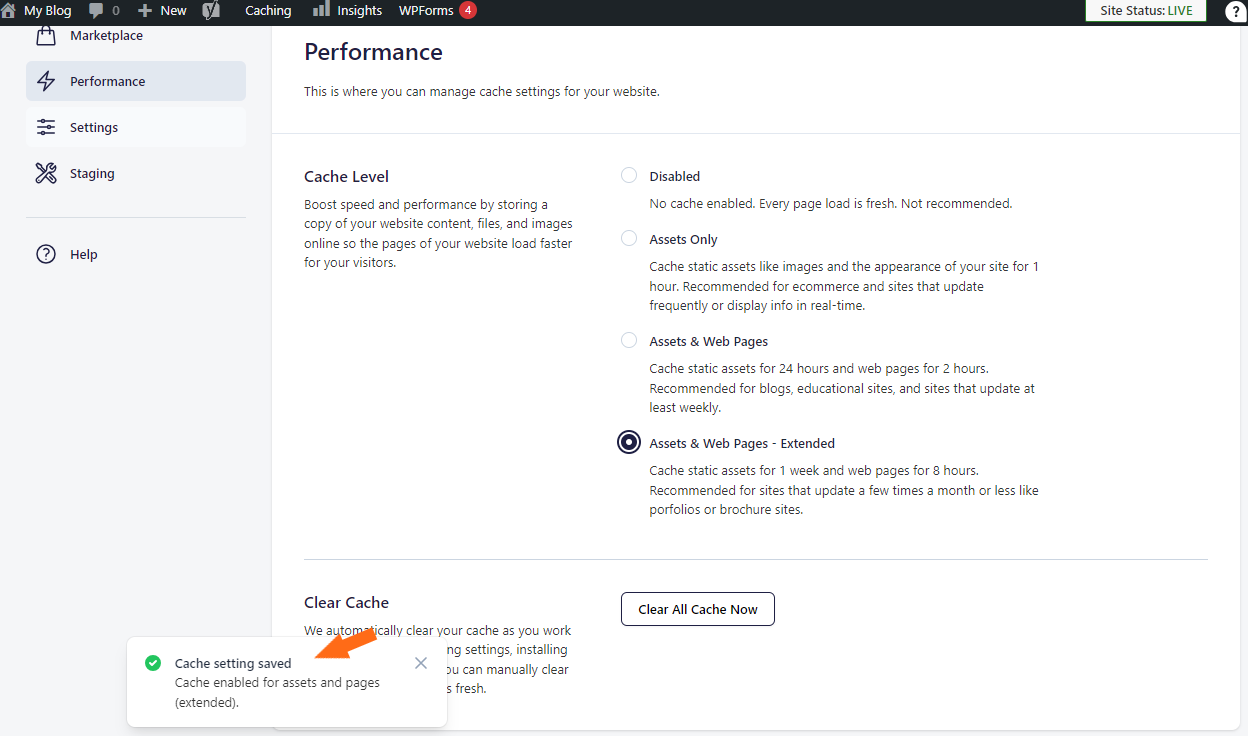
Task: Click the Yoast SEO icon in admin bar
Action: (211, 11)
